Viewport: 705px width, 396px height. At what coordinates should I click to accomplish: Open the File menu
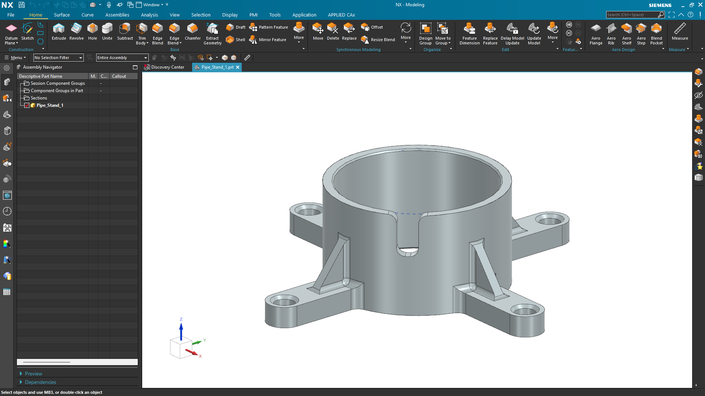tap(11, 15)
